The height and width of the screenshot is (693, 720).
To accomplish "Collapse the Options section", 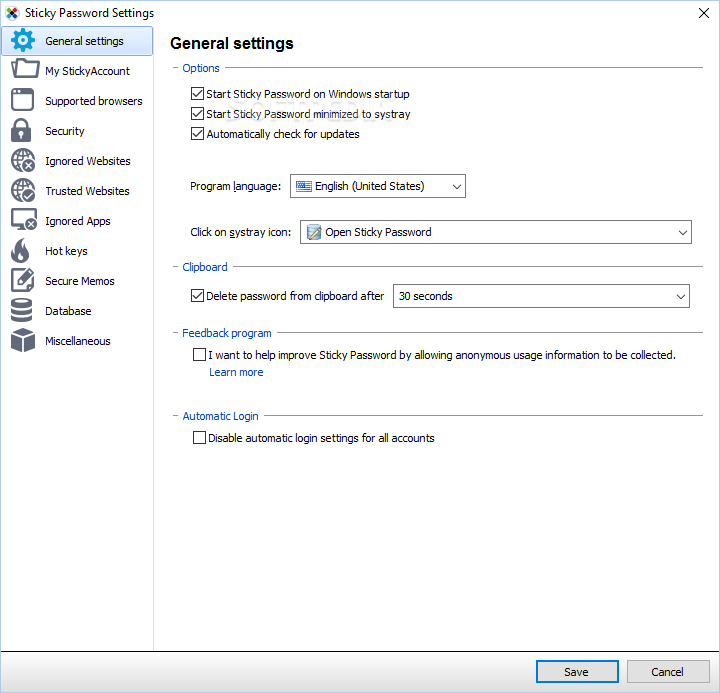I will (175, 68).
